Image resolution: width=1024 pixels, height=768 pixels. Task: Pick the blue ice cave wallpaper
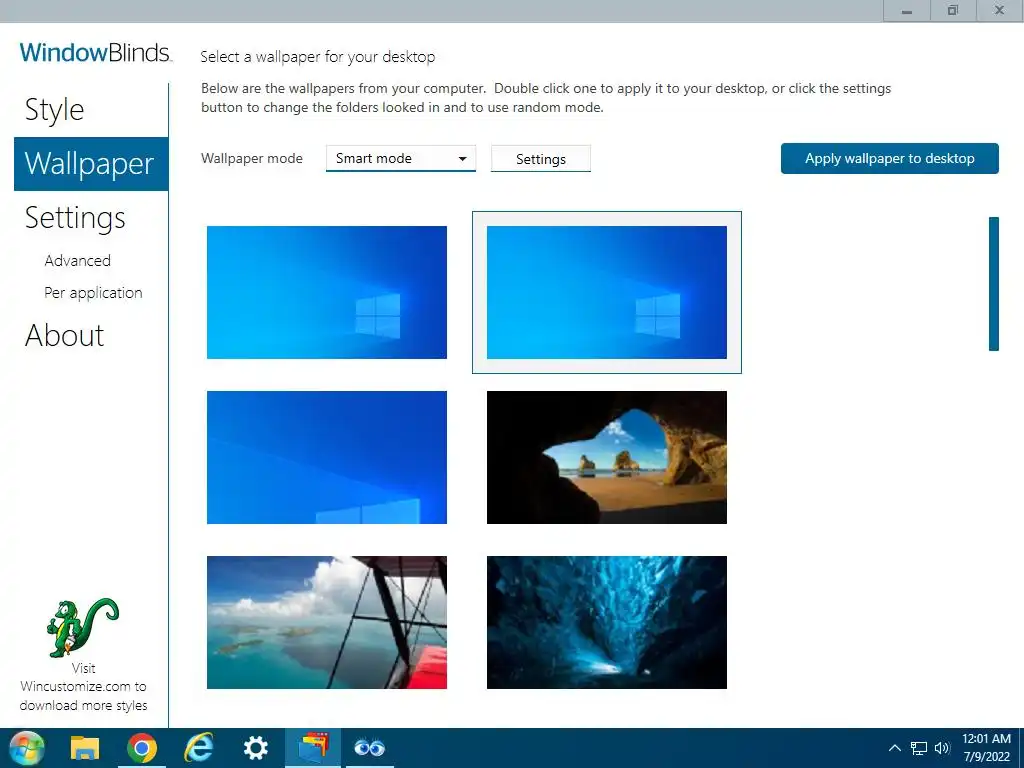[607, 622]
